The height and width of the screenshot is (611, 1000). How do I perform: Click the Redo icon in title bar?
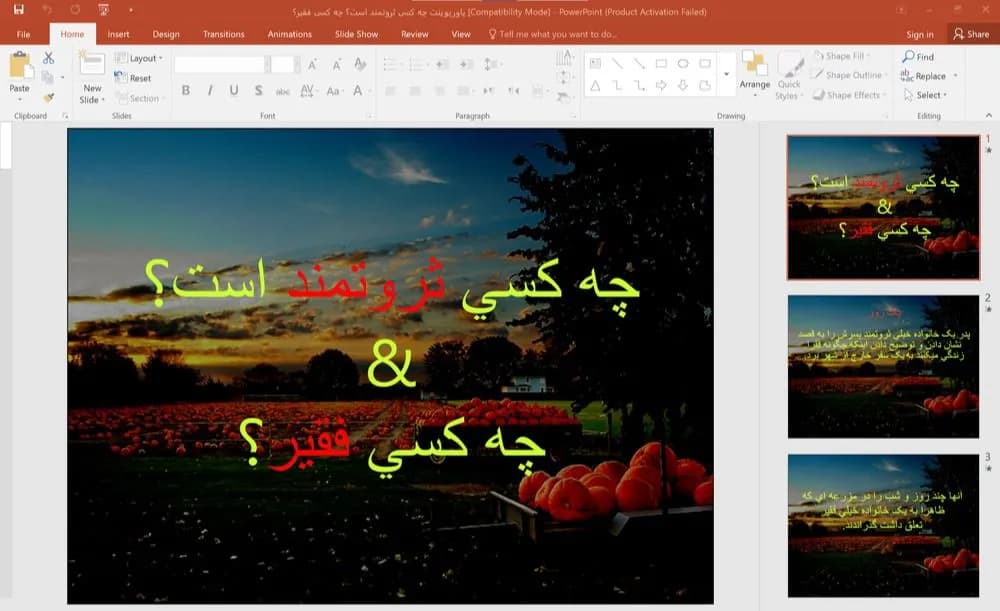75,10
